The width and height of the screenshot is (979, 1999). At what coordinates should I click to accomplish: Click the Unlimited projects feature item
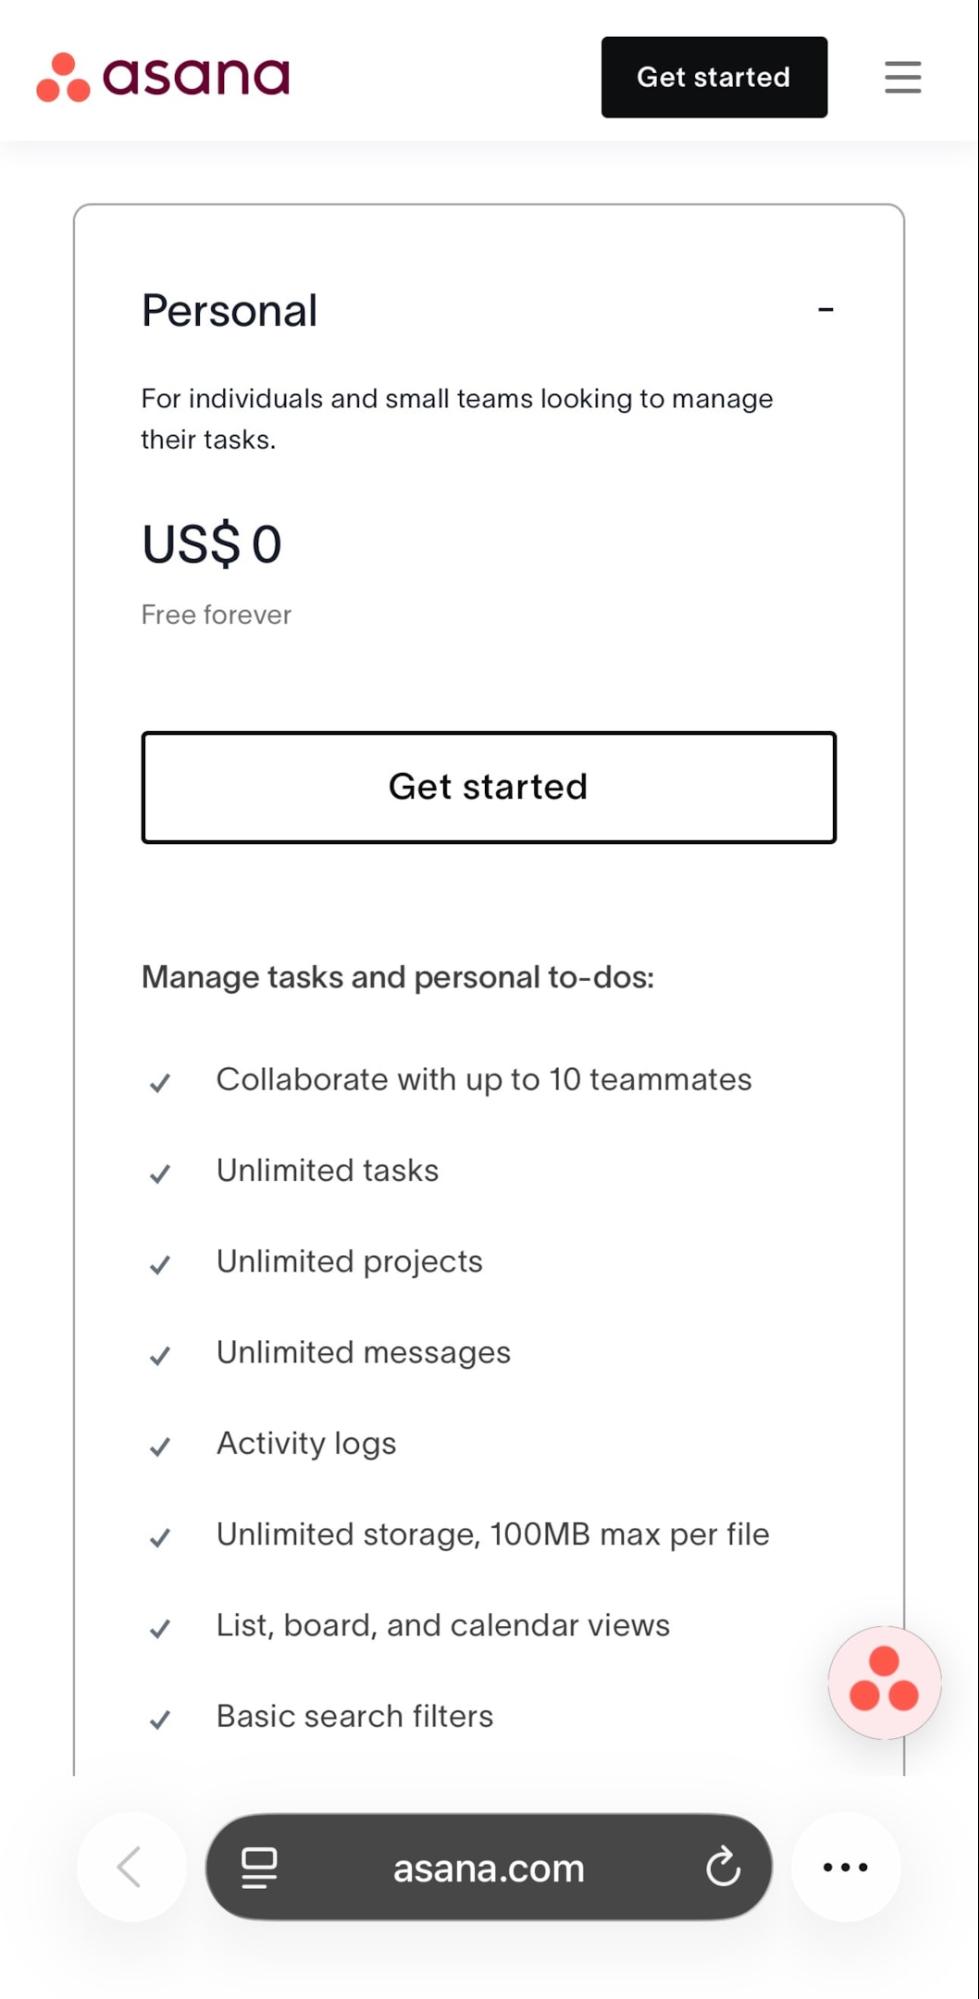point(349,1262)
